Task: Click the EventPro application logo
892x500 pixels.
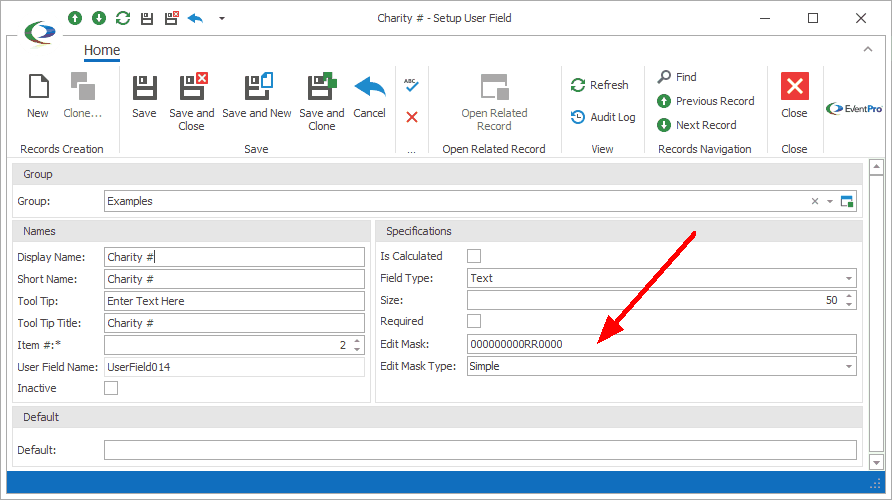Action: (x=40, y=33)
